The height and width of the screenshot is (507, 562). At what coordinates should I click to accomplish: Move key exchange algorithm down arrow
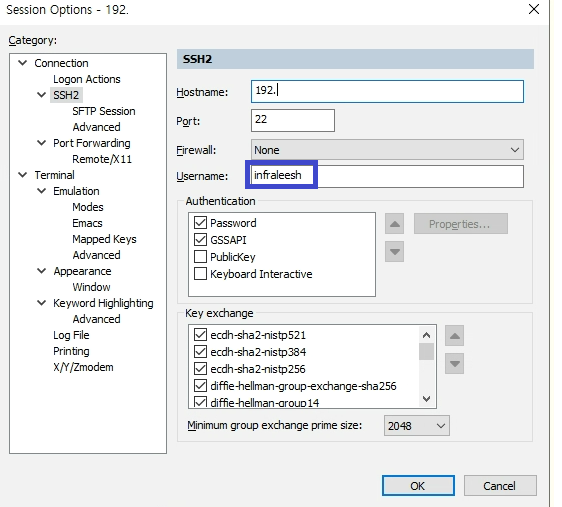point(454,364)
